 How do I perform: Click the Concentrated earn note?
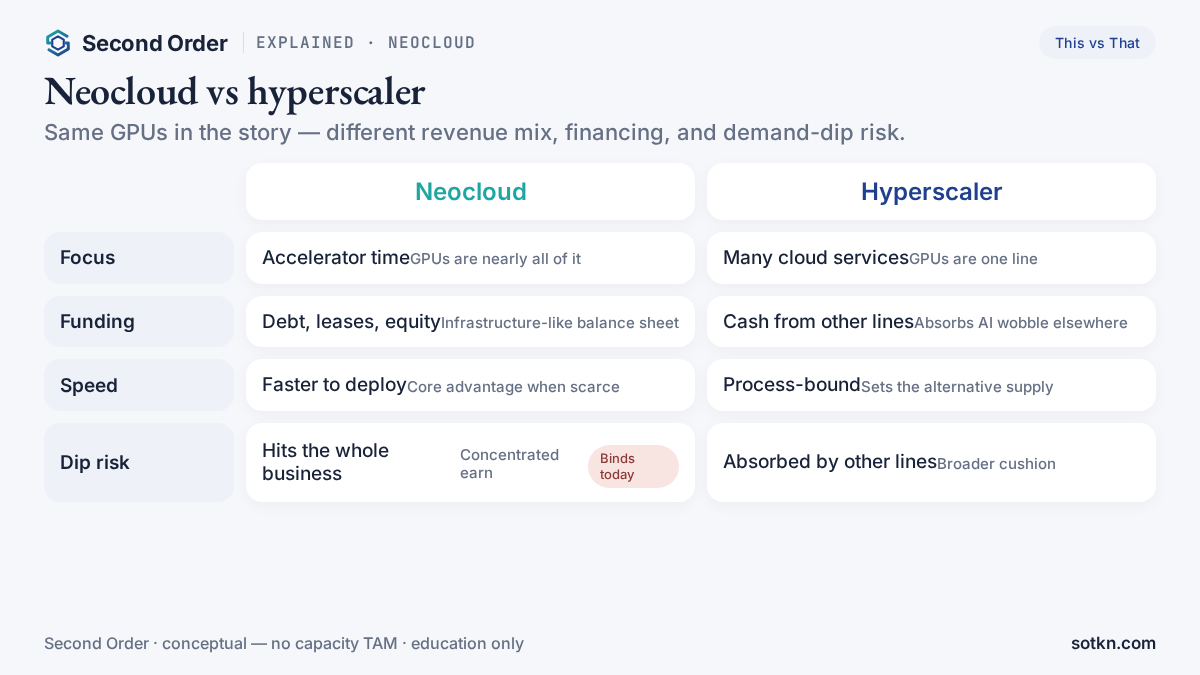510,463
